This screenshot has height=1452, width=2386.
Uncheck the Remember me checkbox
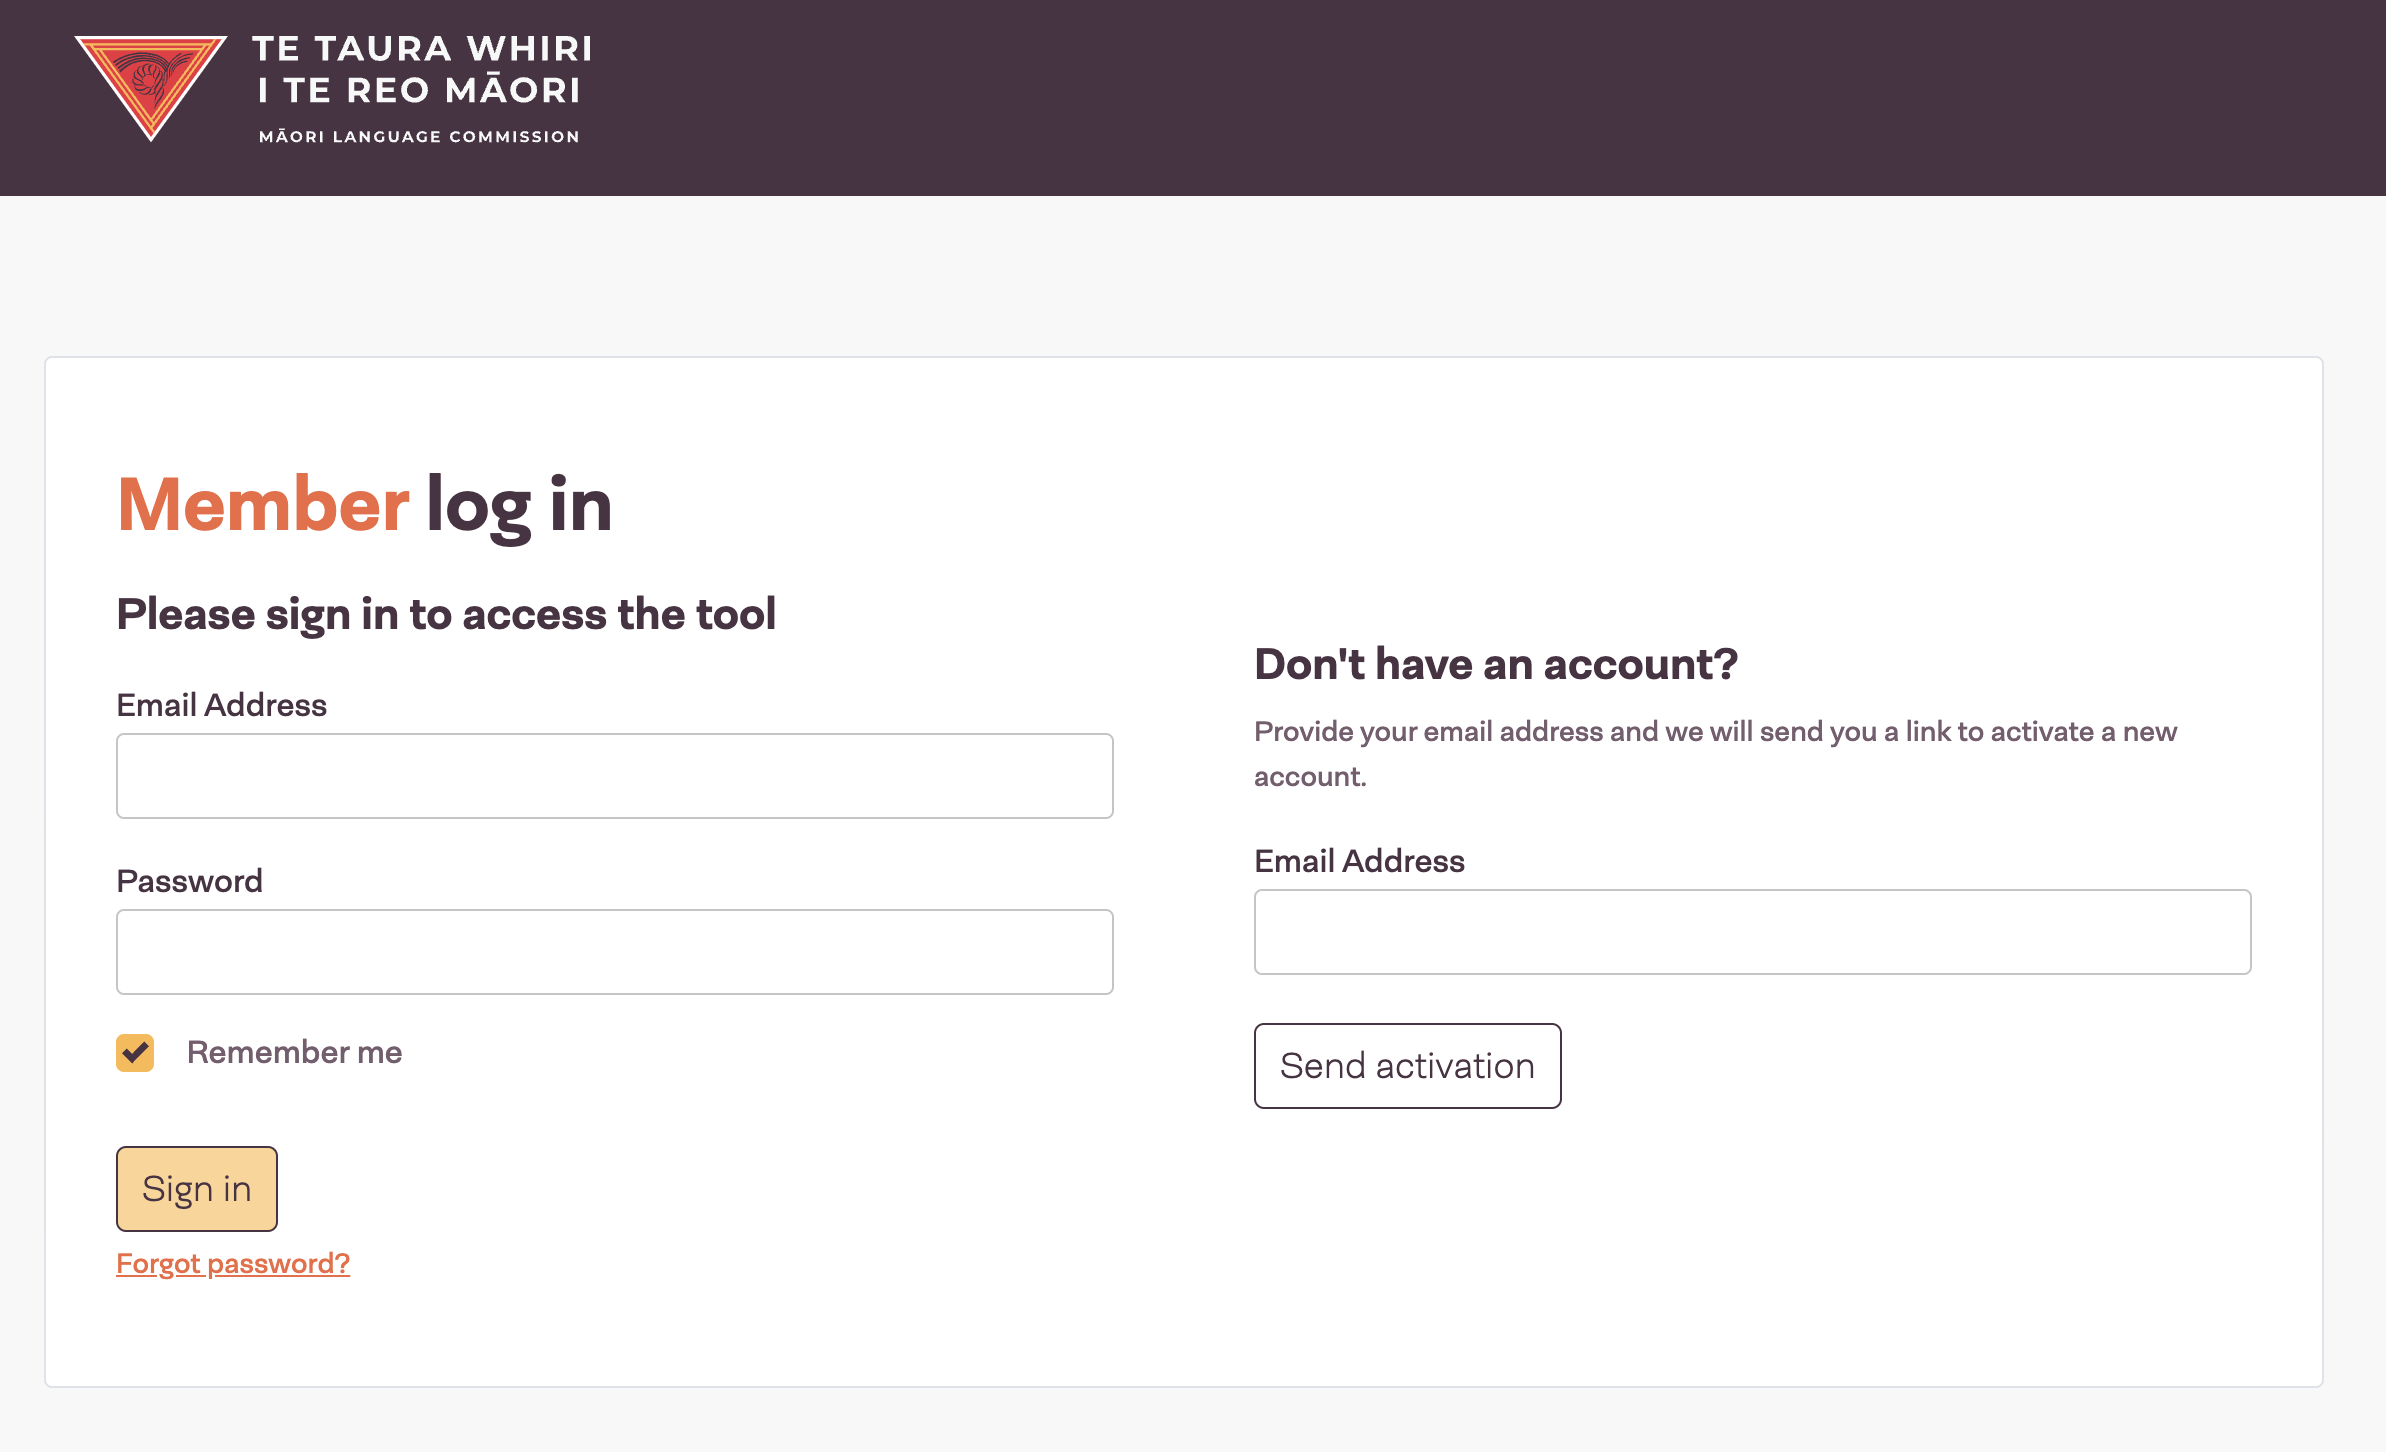(135, 1052)
